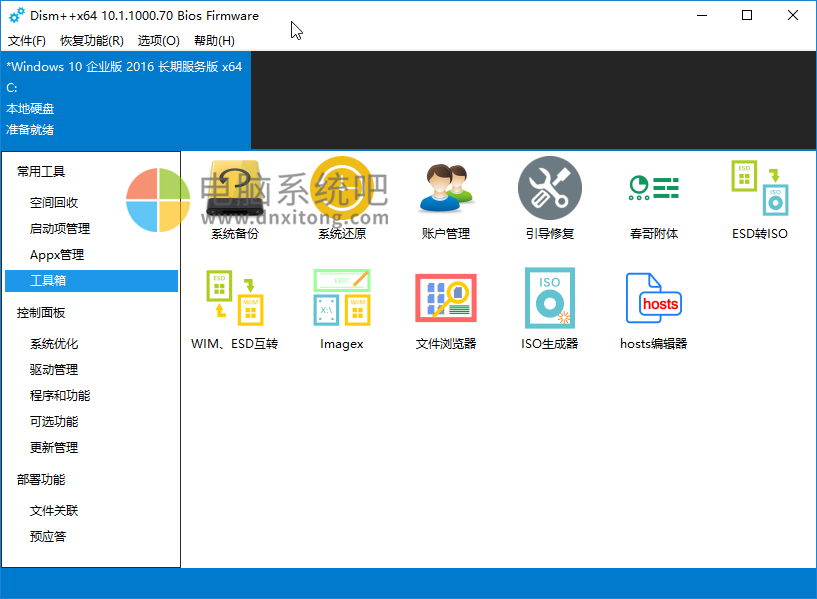The image size is (817, 599).
Task: Open the 文件(F) menu
Action: [x=27, y=41]
